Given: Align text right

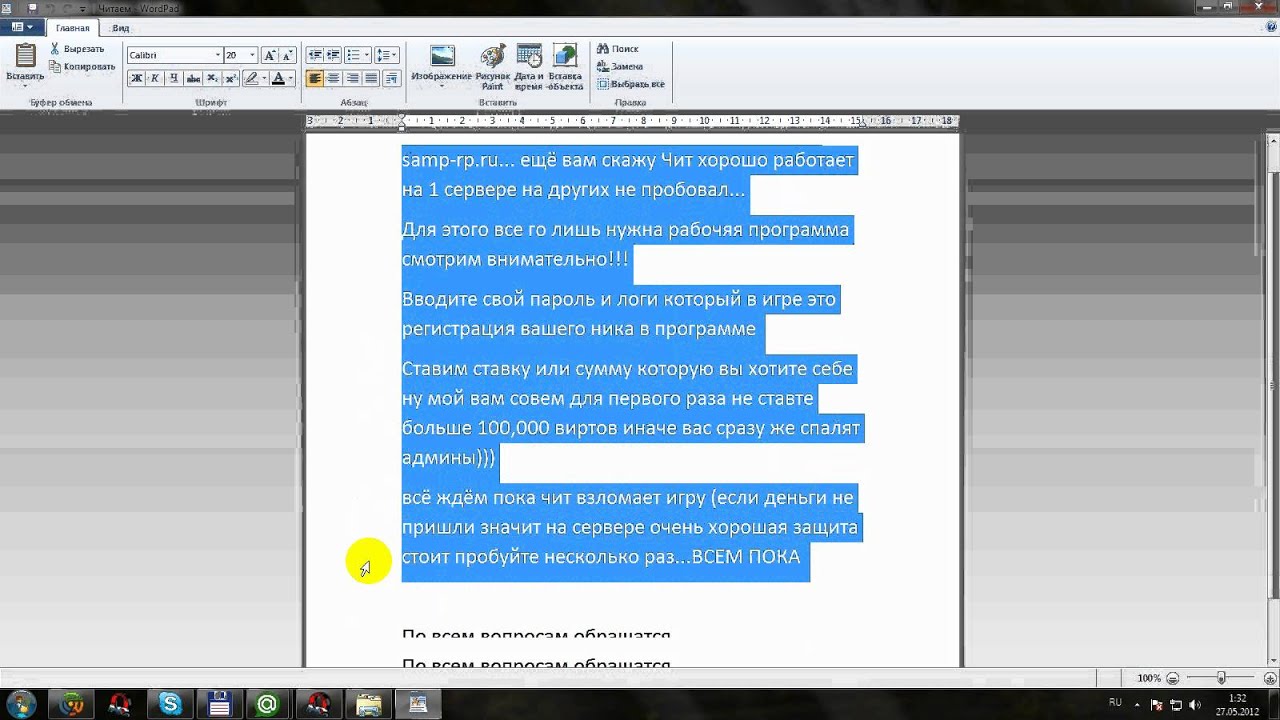Looking at the screenshot, I should 352,78.
